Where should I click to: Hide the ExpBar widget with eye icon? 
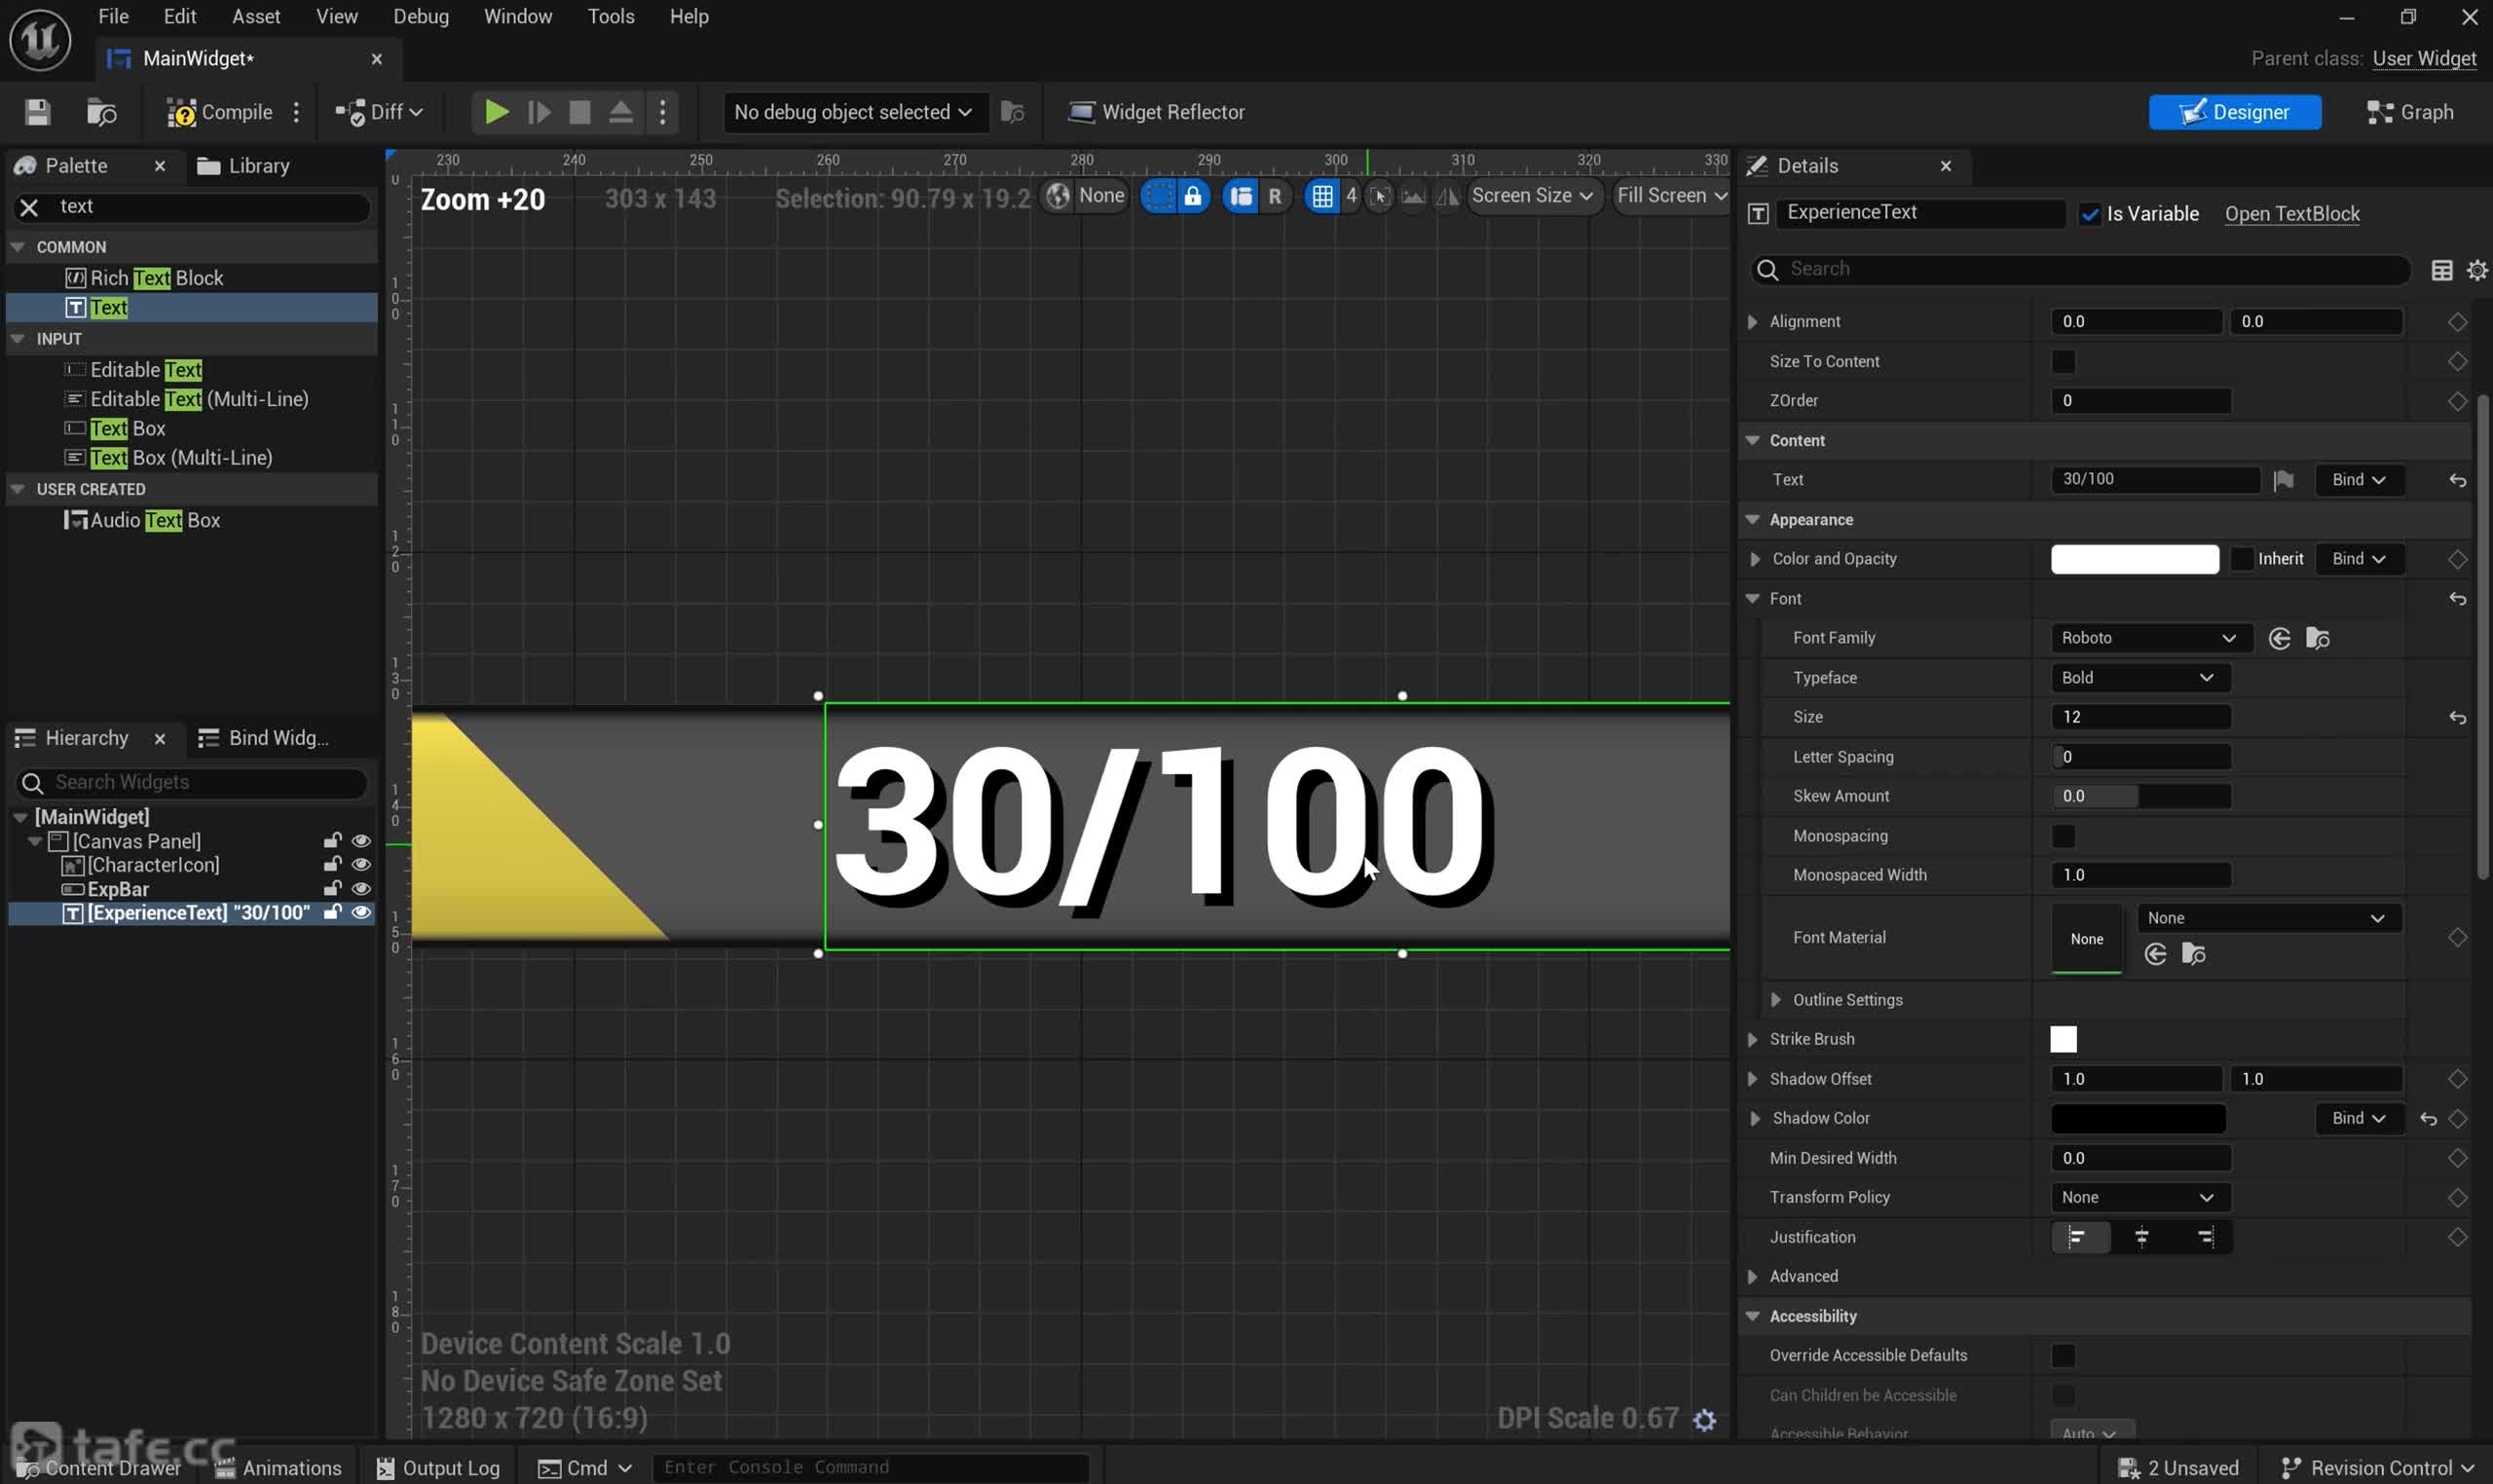pyautogui.click(x=361, y=889)
